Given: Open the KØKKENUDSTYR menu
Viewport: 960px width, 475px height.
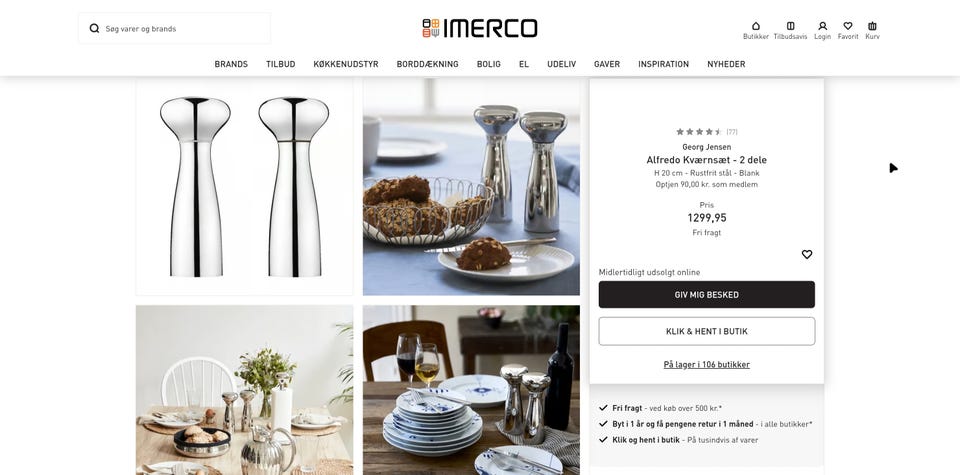Looking at the screenshot, I should [346, 64].
